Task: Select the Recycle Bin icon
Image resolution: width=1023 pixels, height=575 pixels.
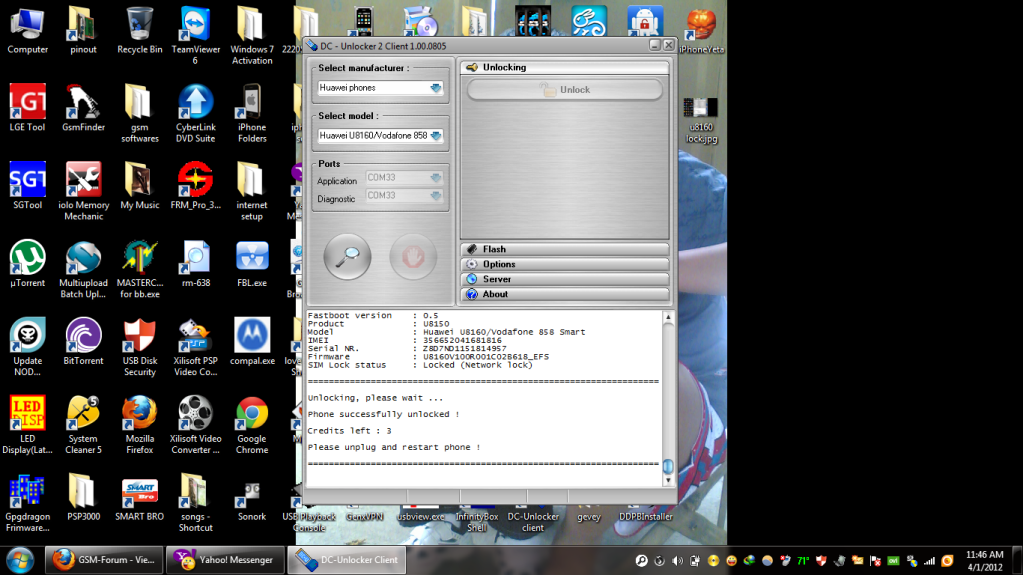Action: [140, 31]
